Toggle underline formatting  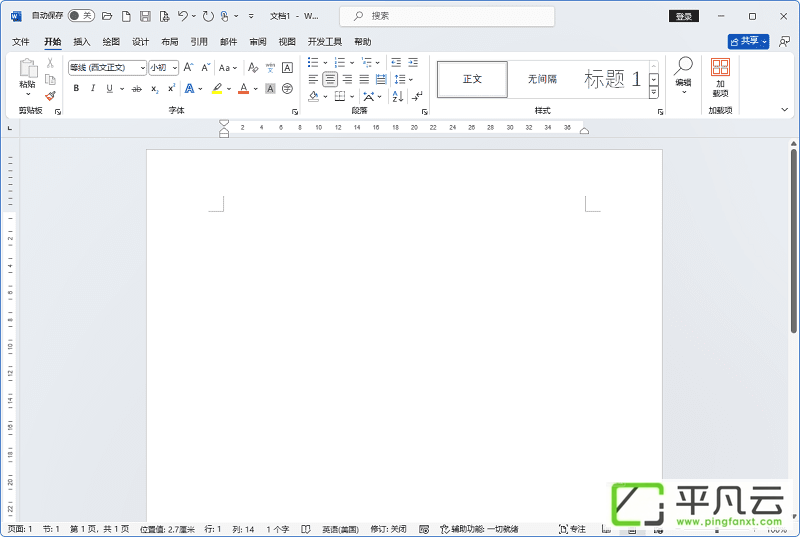(x=110, y=88)
